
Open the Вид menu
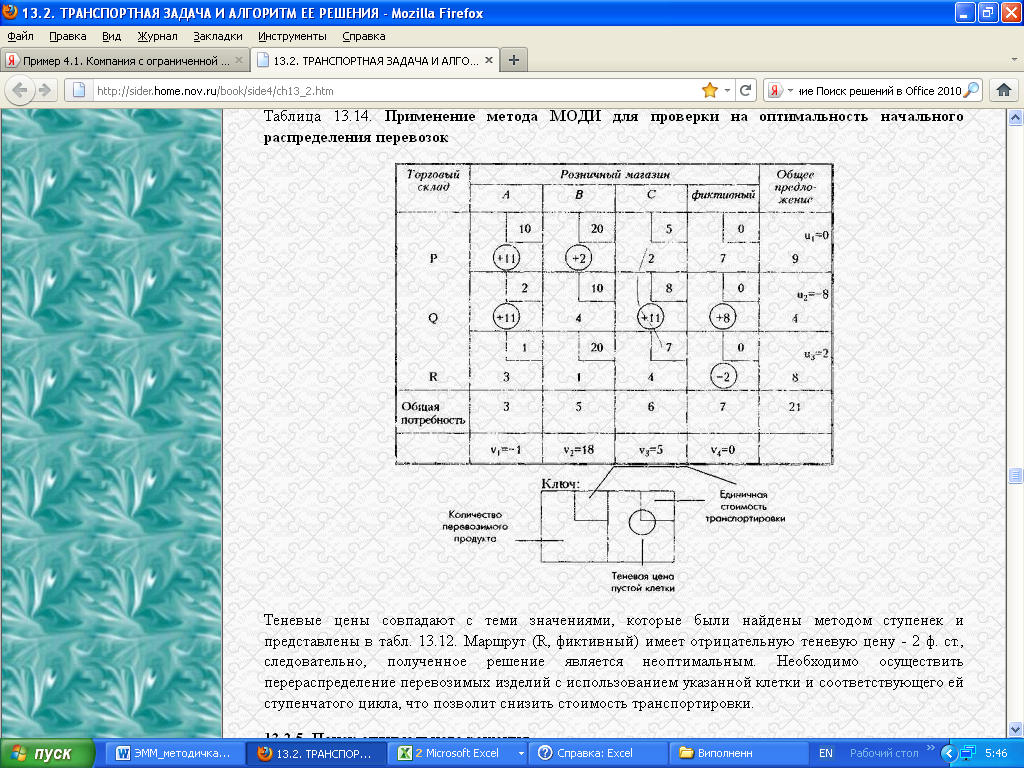click(112, 37)
